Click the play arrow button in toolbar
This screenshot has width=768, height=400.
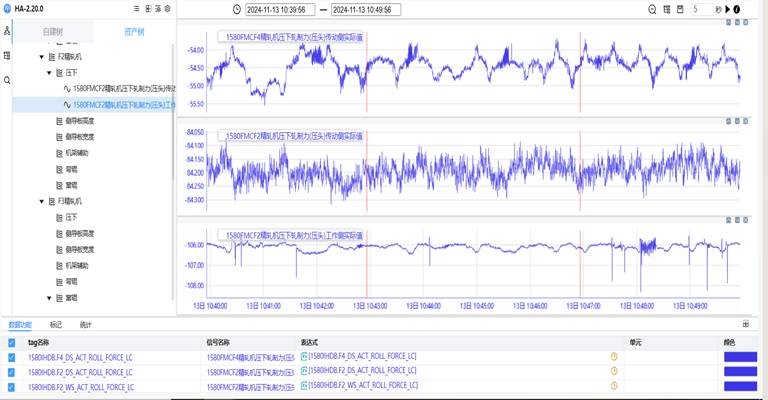click(x=727, y=9)
